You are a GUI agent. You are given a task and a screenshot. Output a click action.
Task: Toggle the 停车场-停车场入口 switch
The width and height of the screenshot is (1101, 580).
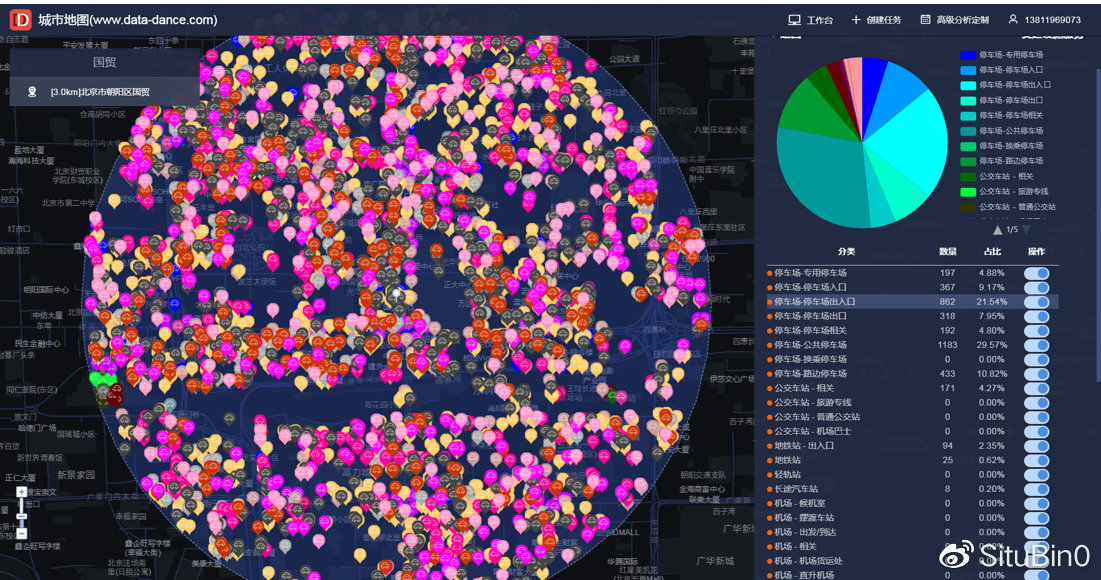1036,287
